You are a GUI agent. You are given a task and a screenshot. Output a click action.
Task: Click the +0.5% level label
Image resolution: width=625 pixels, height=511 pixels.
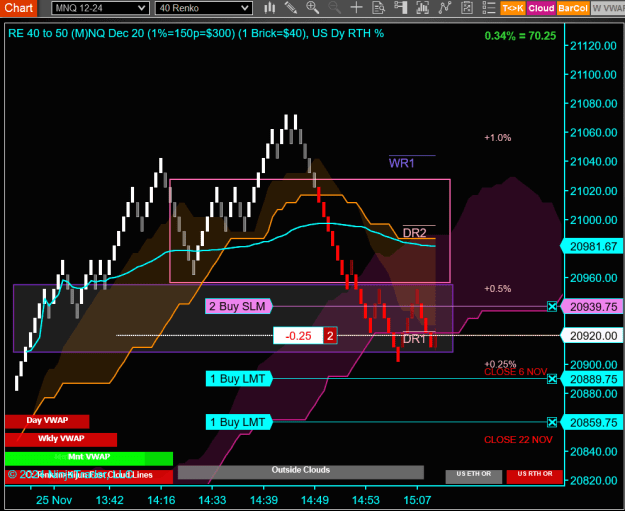[497, 289]
